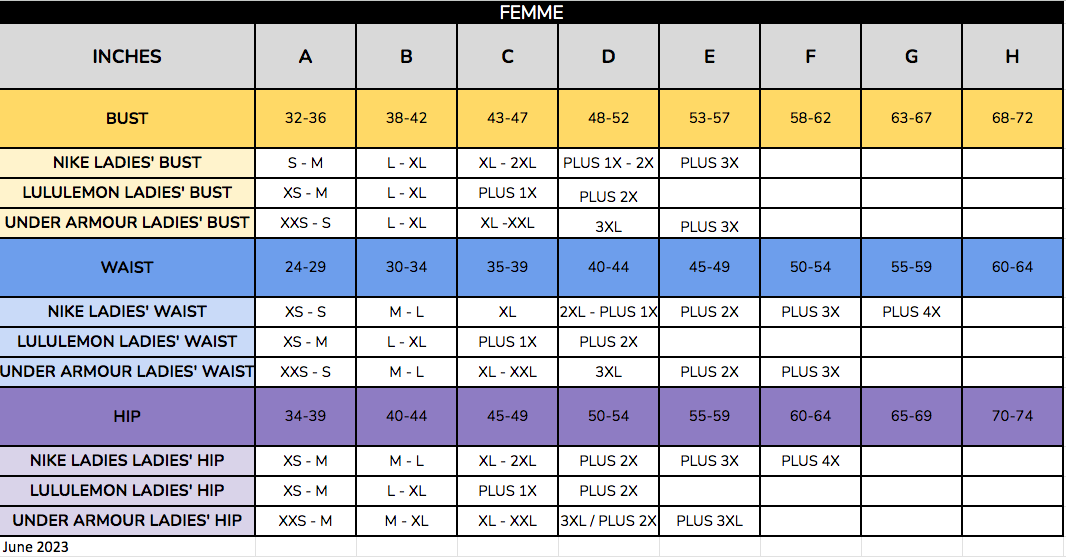Click the 32-36 bust range cell

coord(305,118)
